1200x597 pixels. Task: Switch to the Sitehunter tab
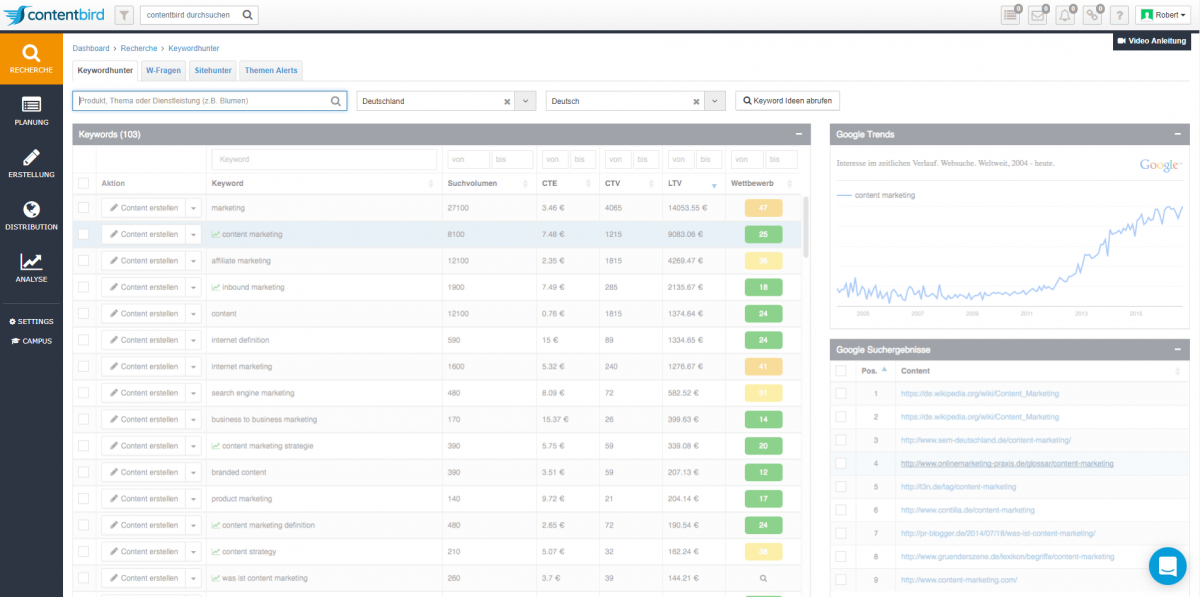(x=213, y=71)
